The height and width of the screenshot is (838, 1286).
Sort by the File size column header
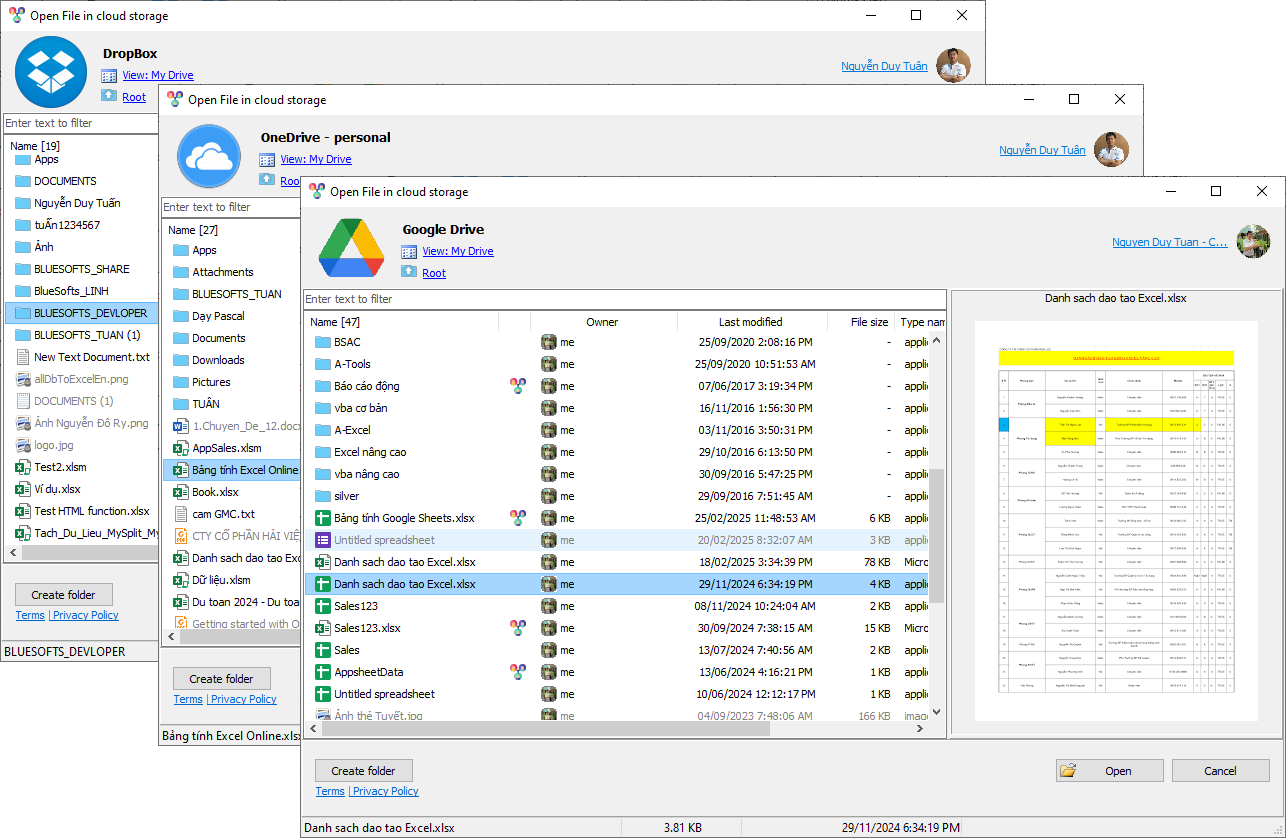click(860, 322)
